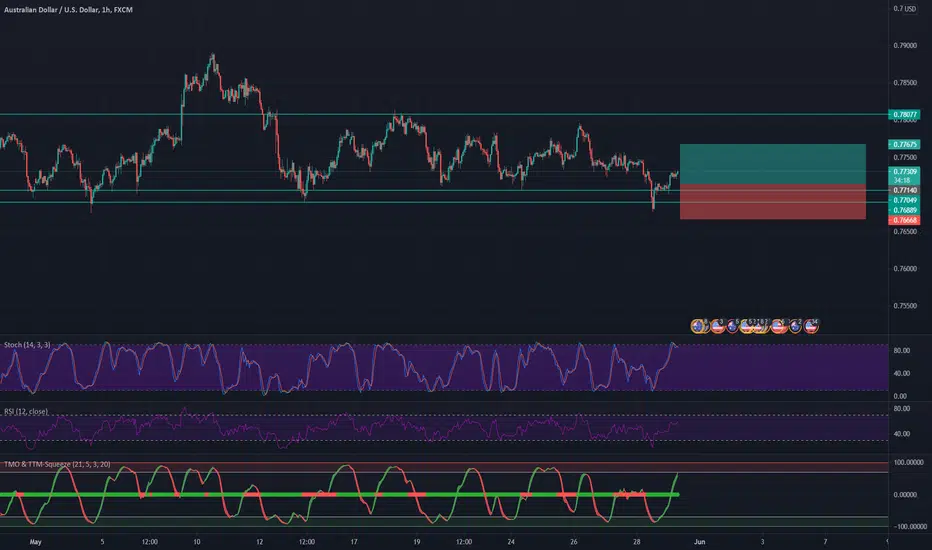Click the 34:18 candle countdown timer
The width and height of the screenshot is (932, 550).
pos(902,180)
